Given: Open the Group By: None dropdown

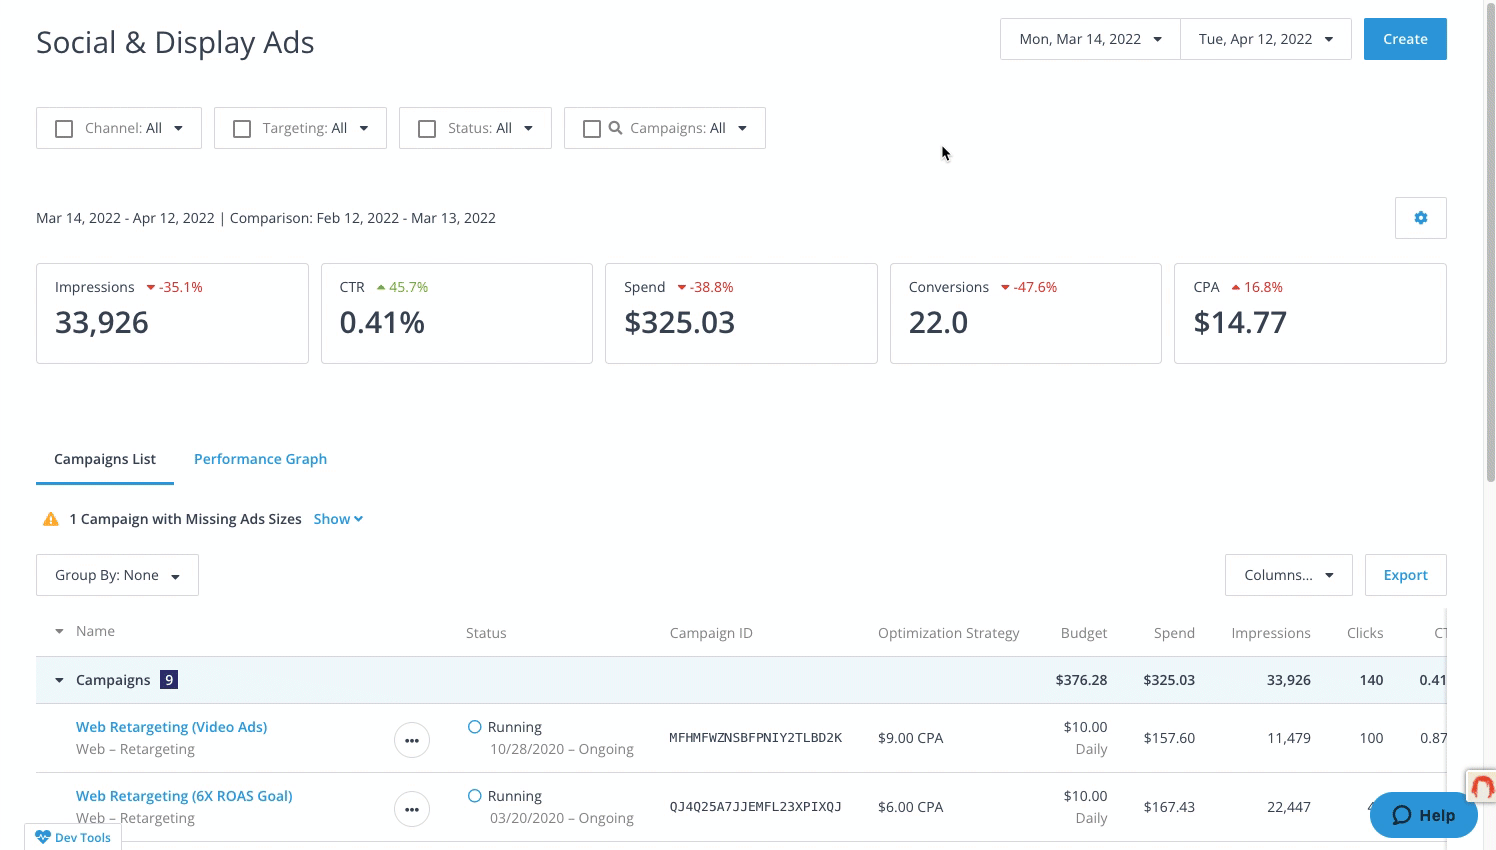Looking at the screenshot, I should click(117, 575).
